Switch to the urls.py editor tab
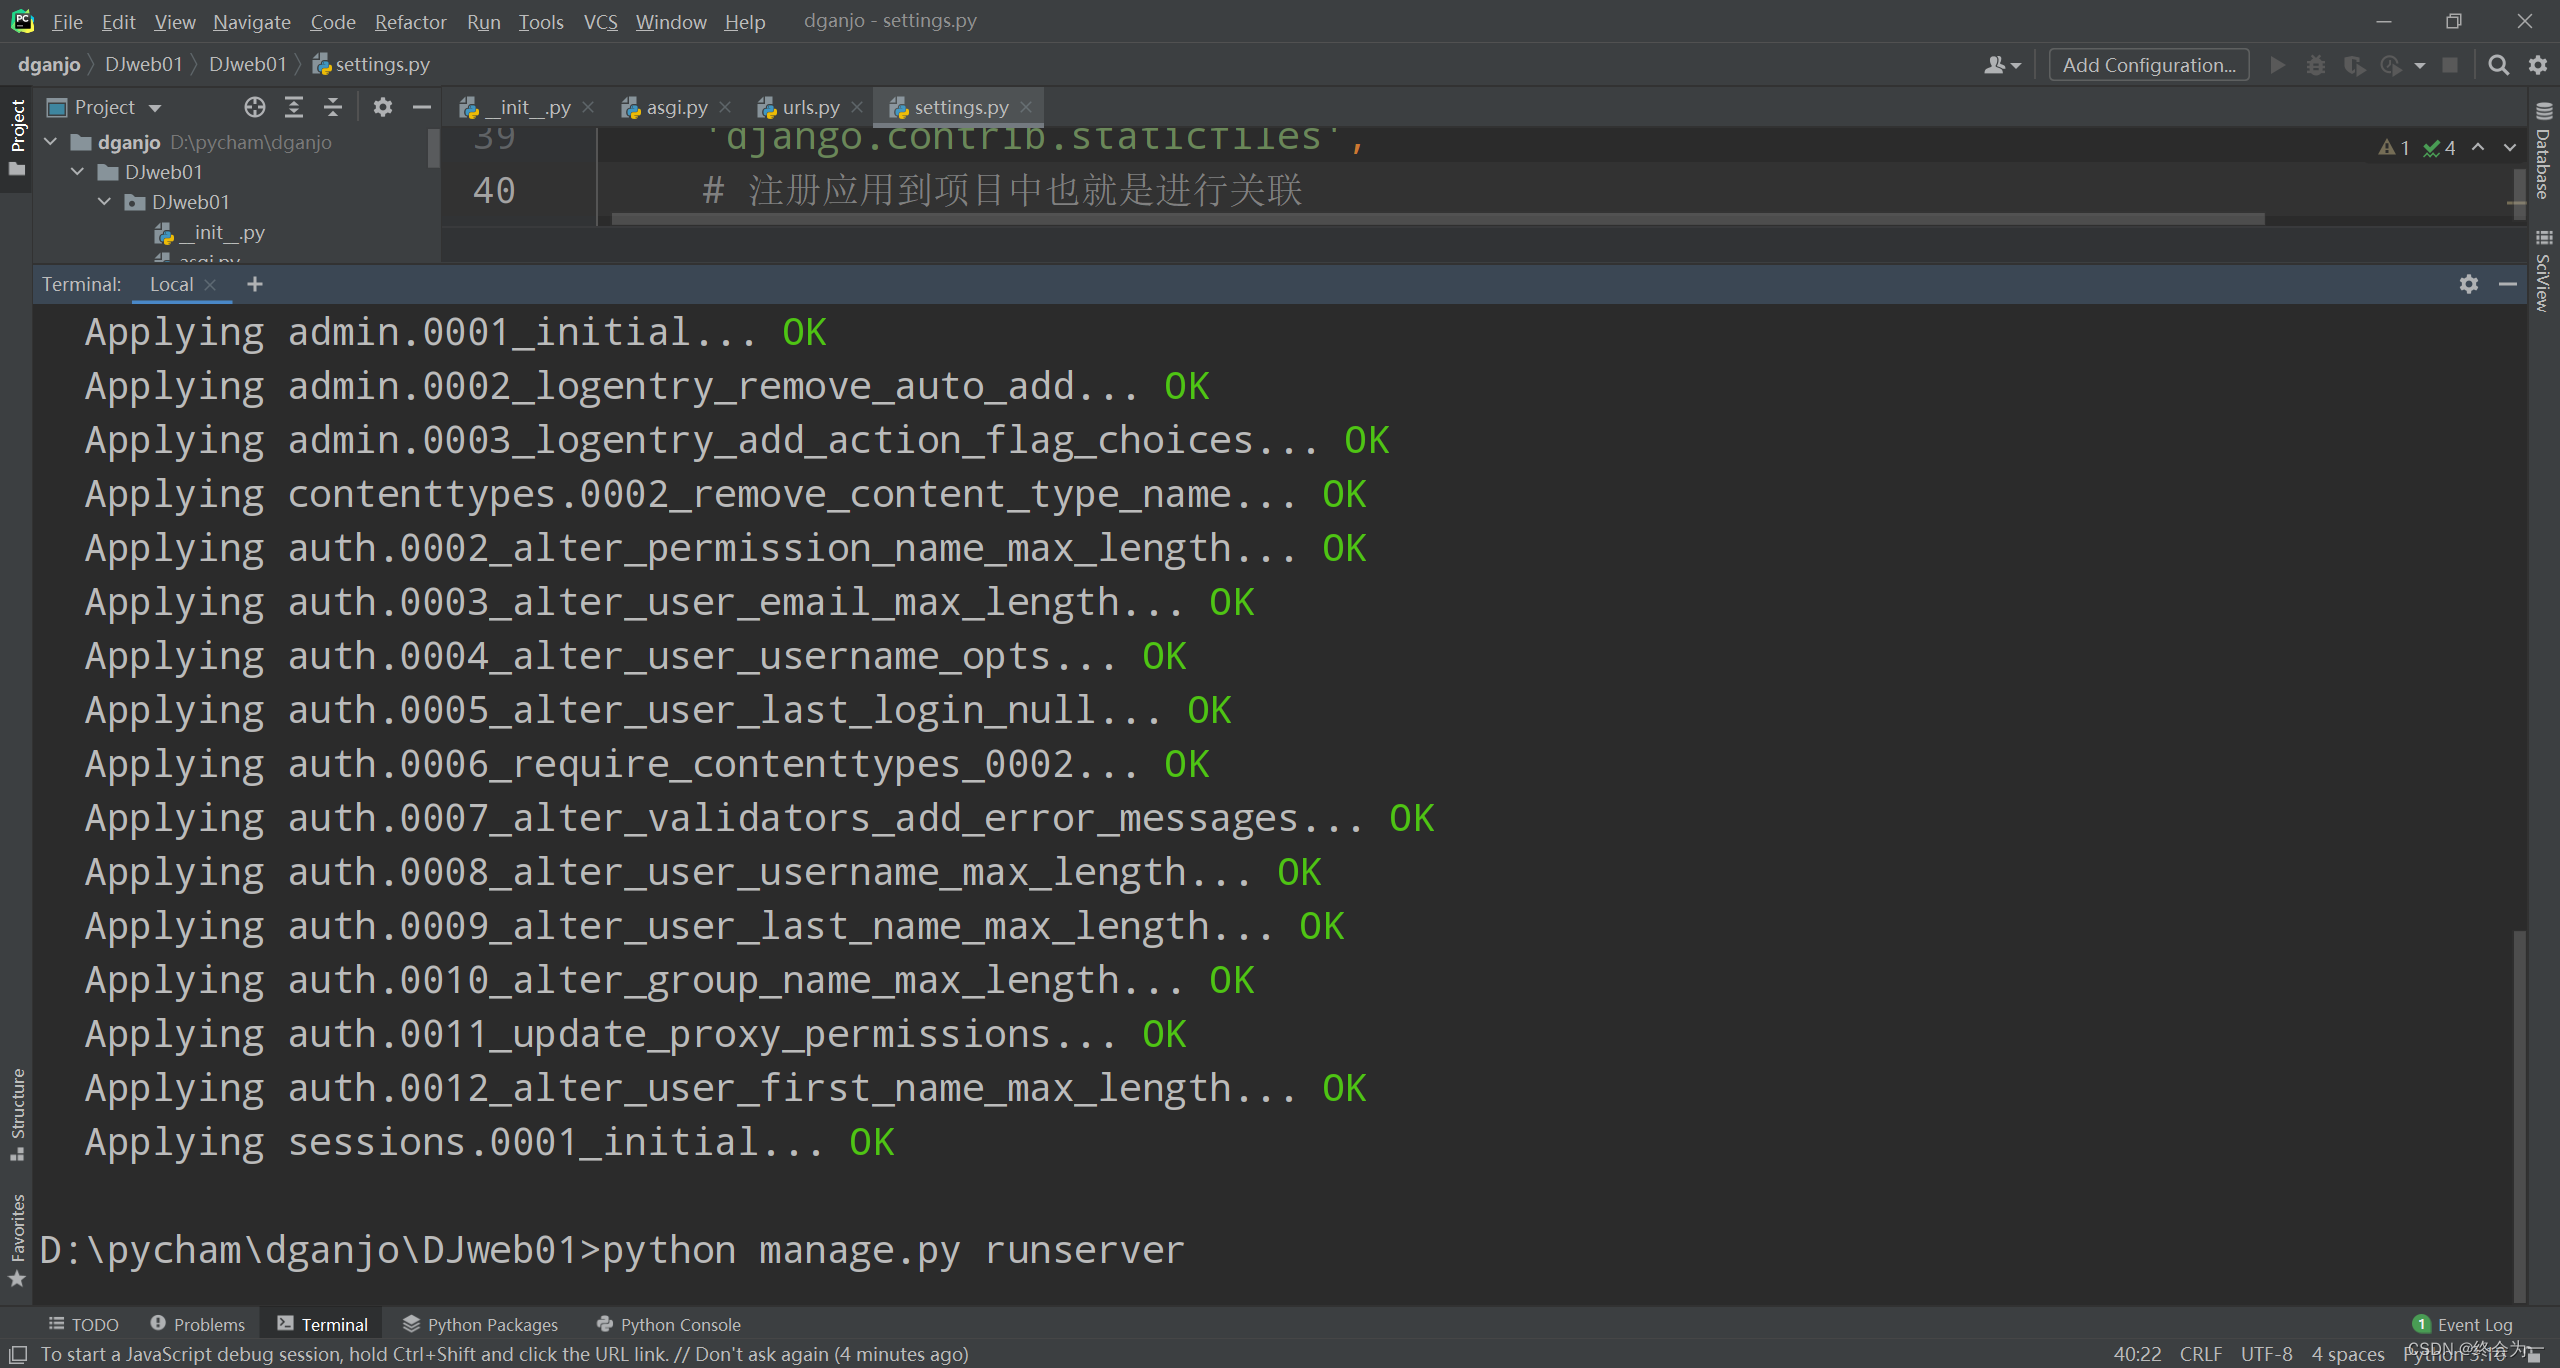Image resolution: width=2560 pixels, height=1368 pixels. click(810, 107)
